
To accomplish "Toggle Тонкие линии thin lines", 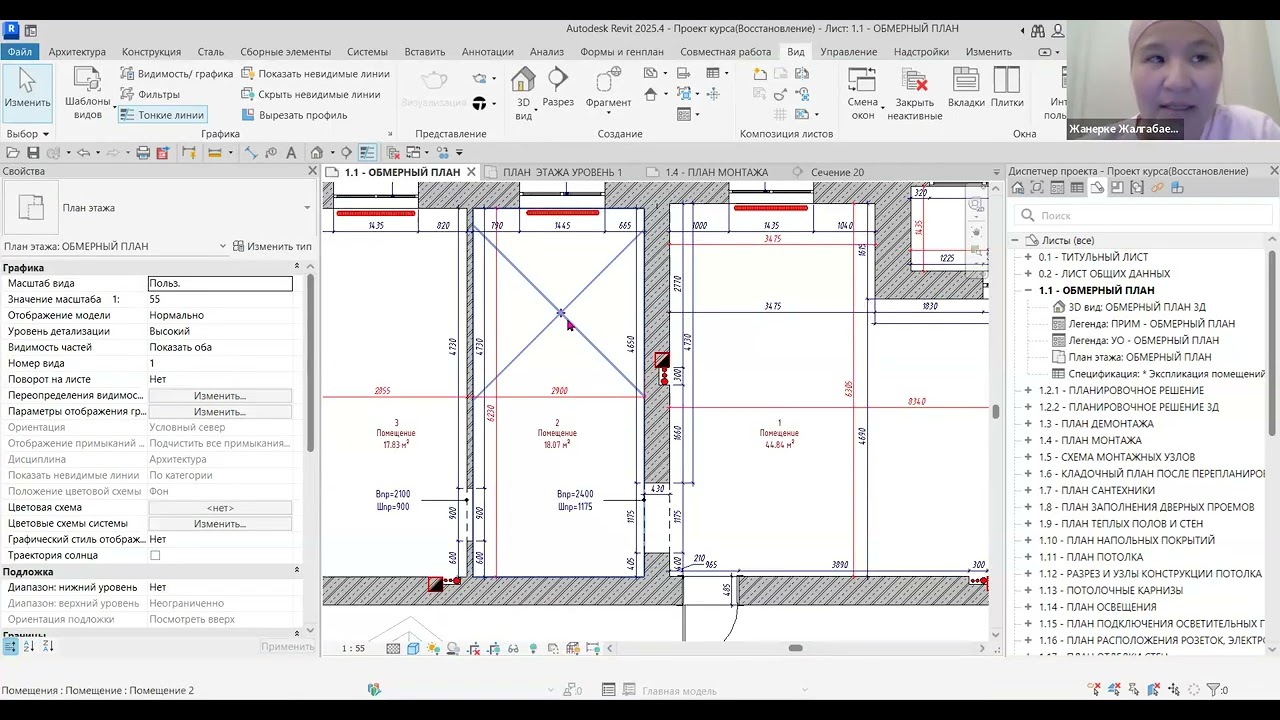I will point(162,115).
